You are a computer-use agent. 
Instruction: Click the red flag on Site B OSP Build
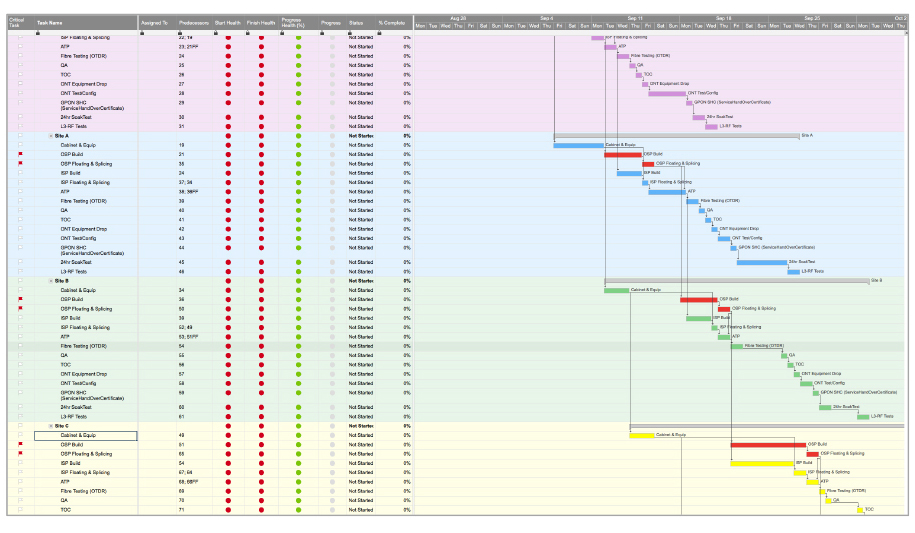point(19,299)
